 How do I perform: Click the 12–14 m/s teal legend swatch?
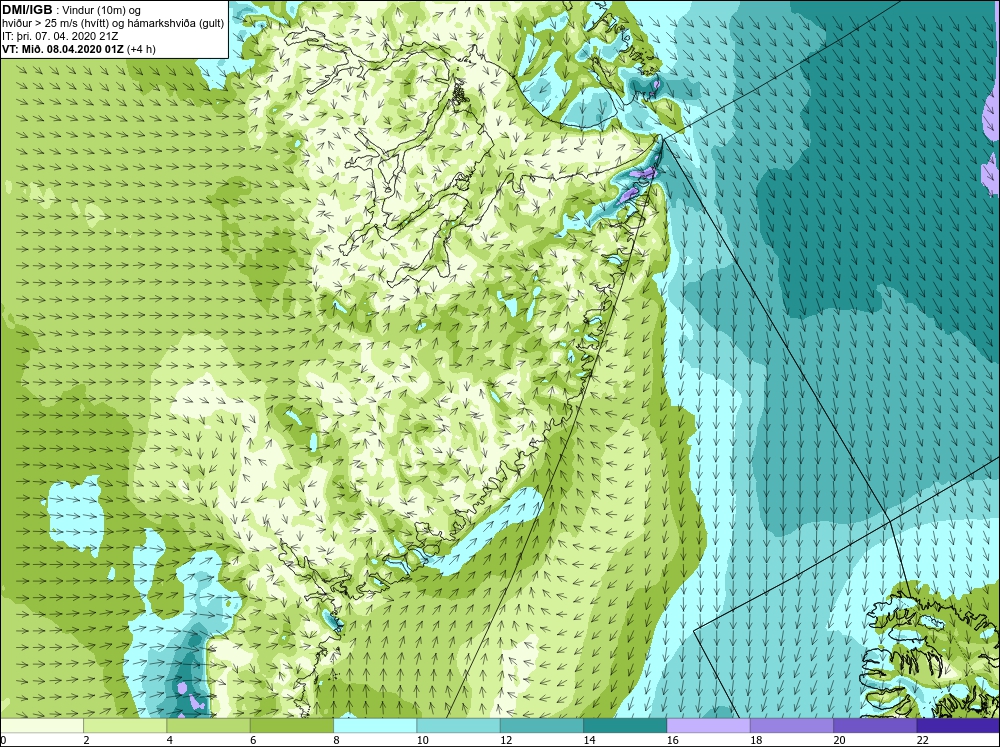pyautogui.click(x=541, y=725)
